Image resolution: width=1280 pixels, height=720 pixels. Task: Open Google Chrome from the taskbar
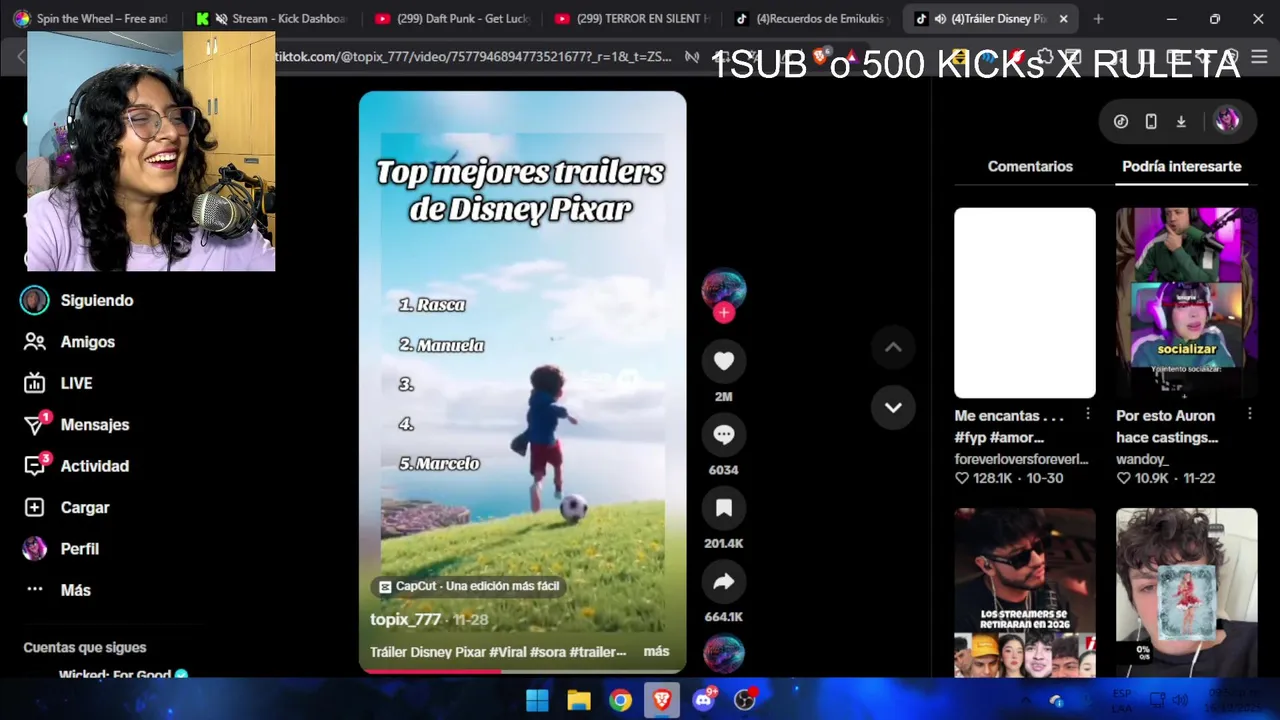(621, 700)
